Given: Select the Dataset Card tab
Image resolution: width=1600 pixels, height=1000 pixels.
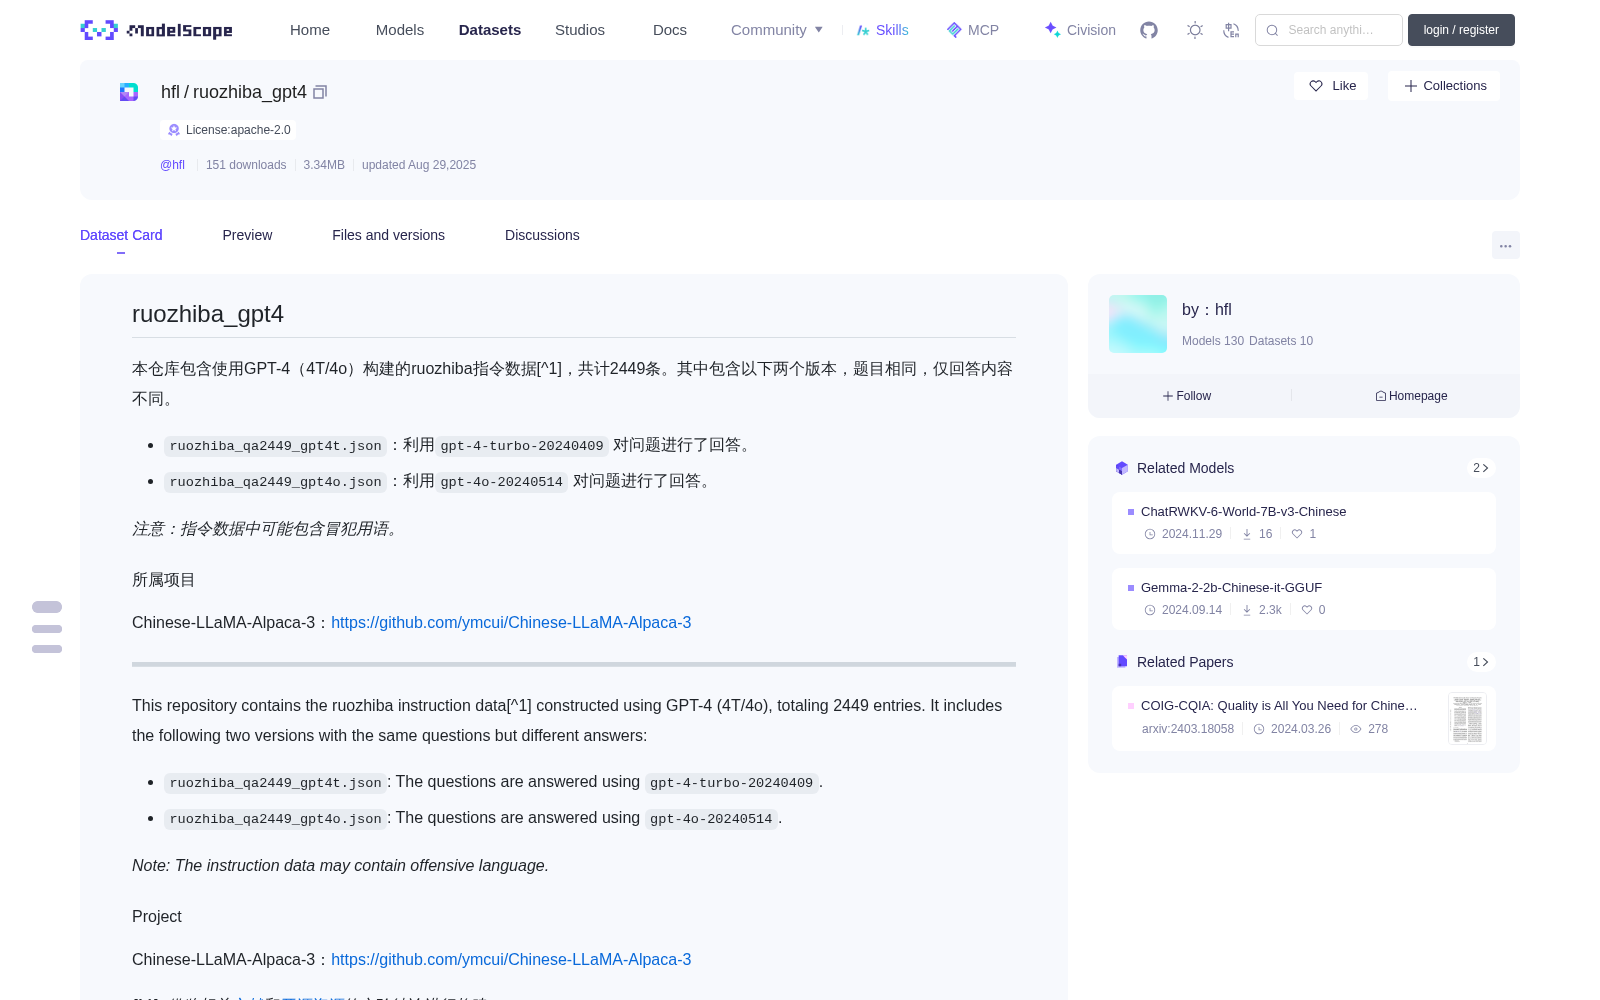Looking at the screenshot, I should coord(121,235).
